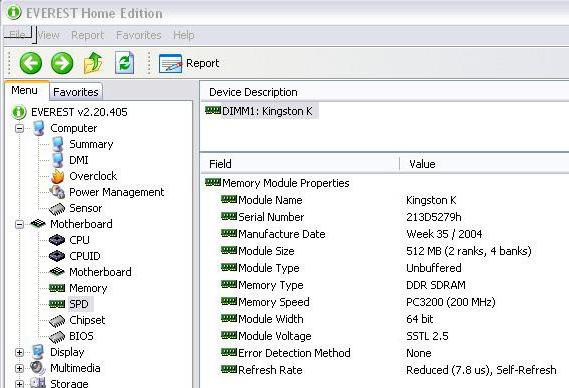Click the Chipset icon
The height and width of the screenshot is (388, 569).
point(57,320)
